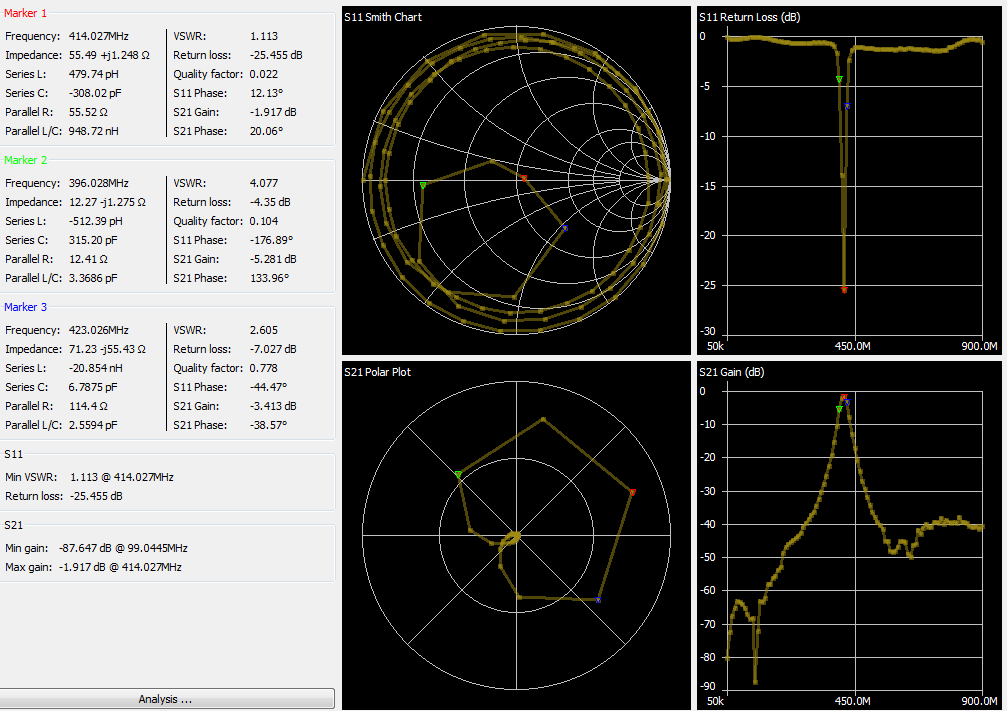This screenshot has height=711, width=1007.
Task: Click Marker 2 impedance "12.27 -j1.275 Ω"
Action: [107, 202]
